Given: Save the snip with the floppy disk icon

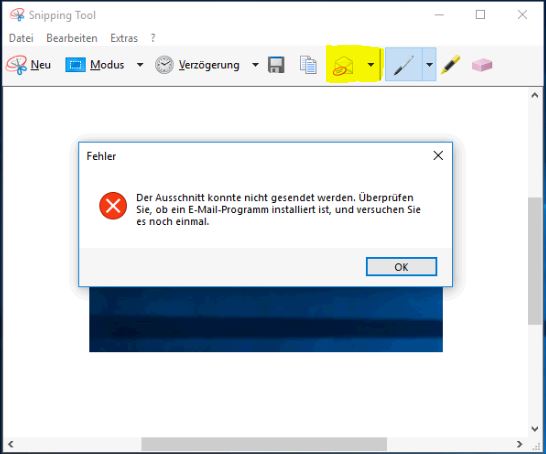Looking at the screenshot, I should pos(276,65).
